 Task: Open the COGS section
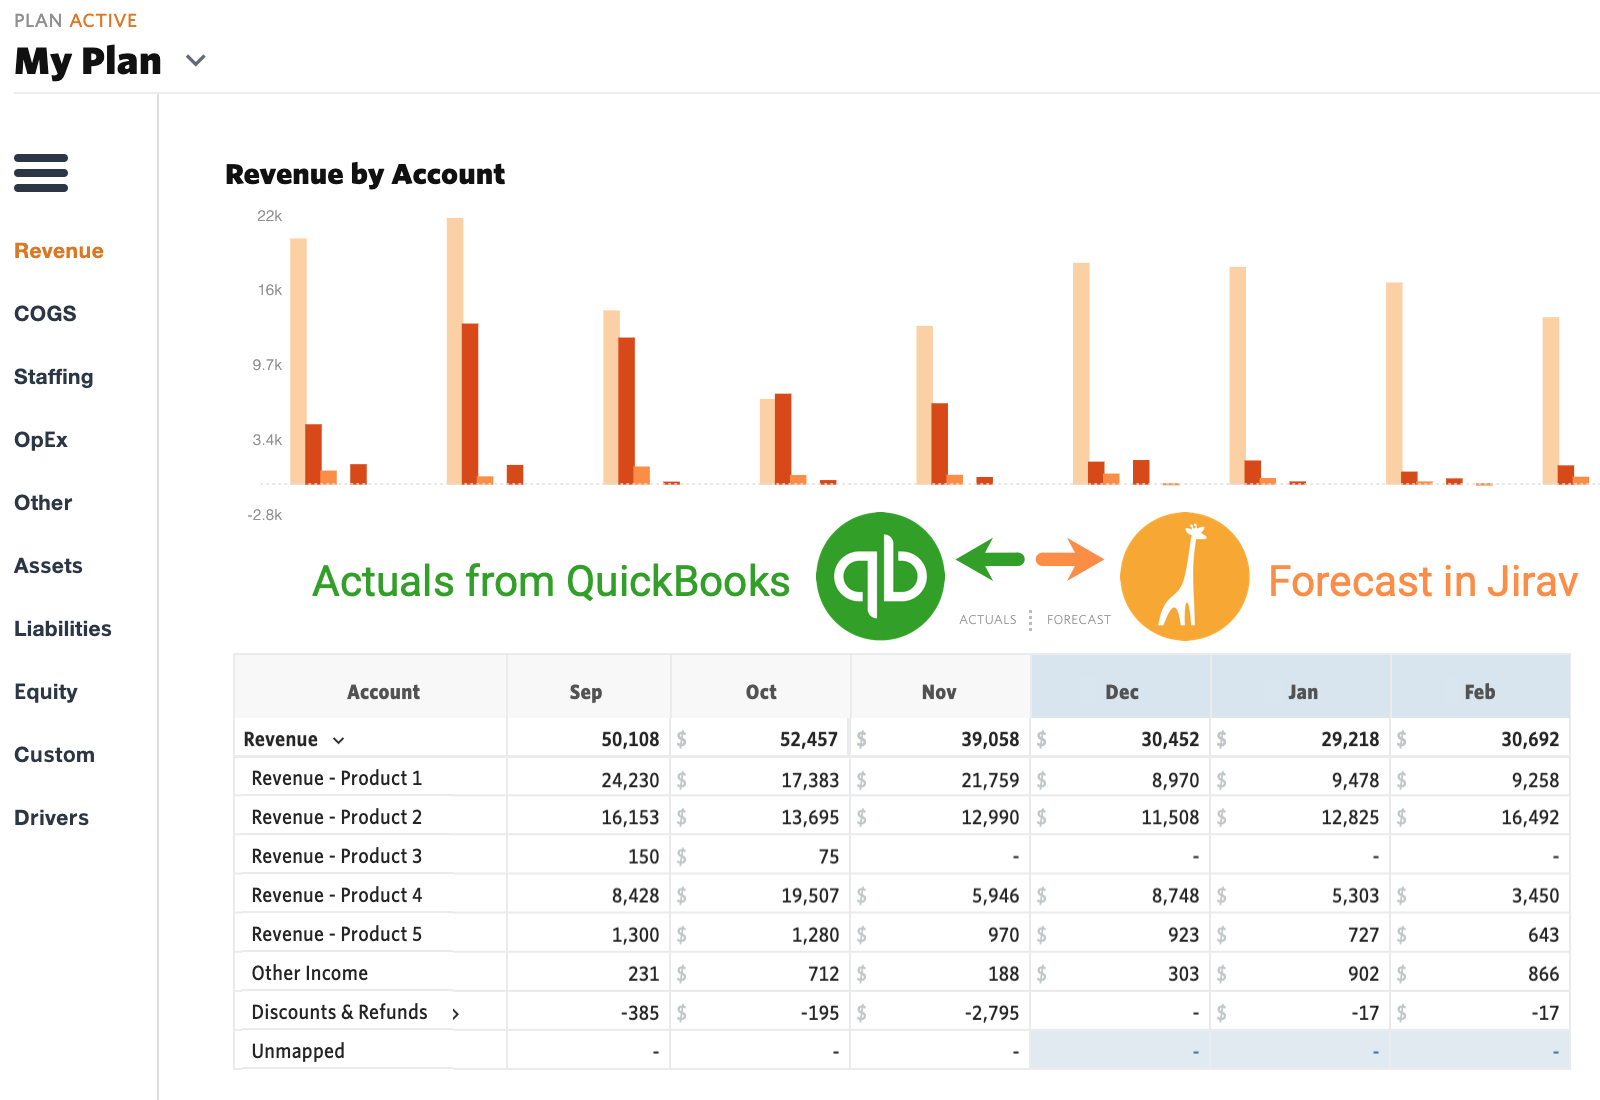[45, 314]
